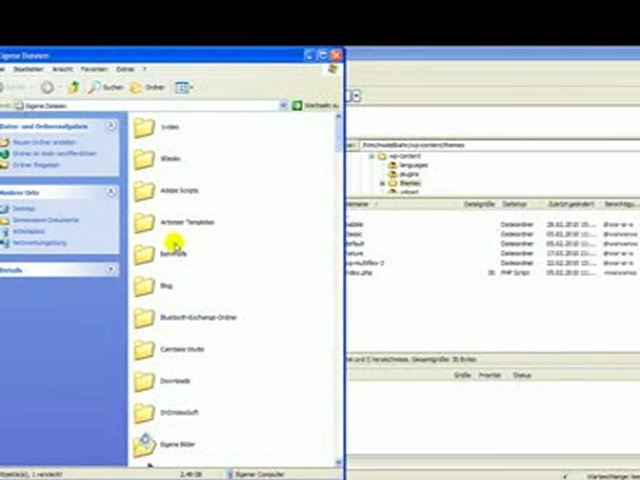The image size is (640, 480).
Task: Select the Adobe Scripts folder icon
Action: click(145, 190)
